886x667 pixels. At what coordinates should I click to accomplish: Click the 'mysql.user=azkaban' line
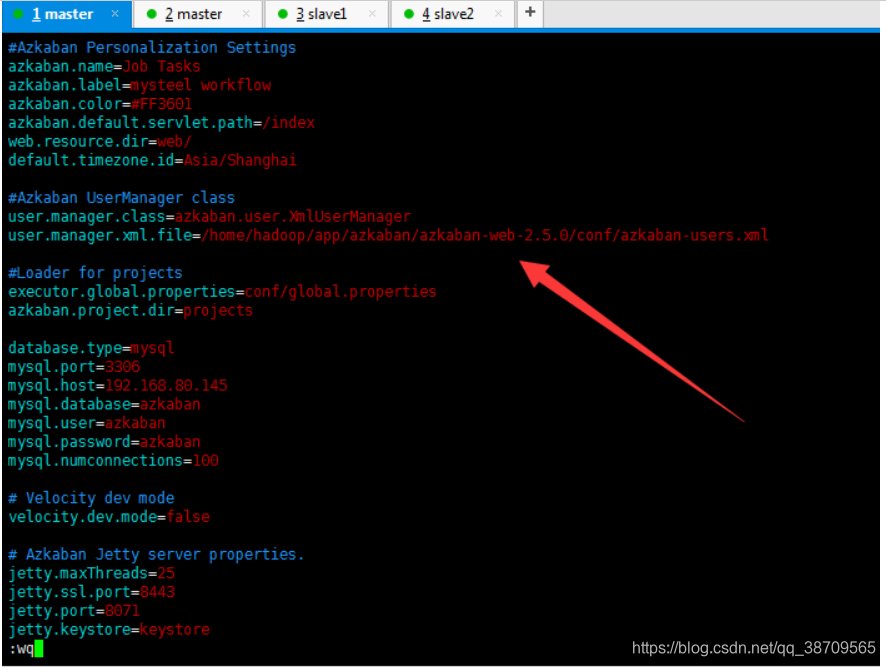(x=87, y=423)
